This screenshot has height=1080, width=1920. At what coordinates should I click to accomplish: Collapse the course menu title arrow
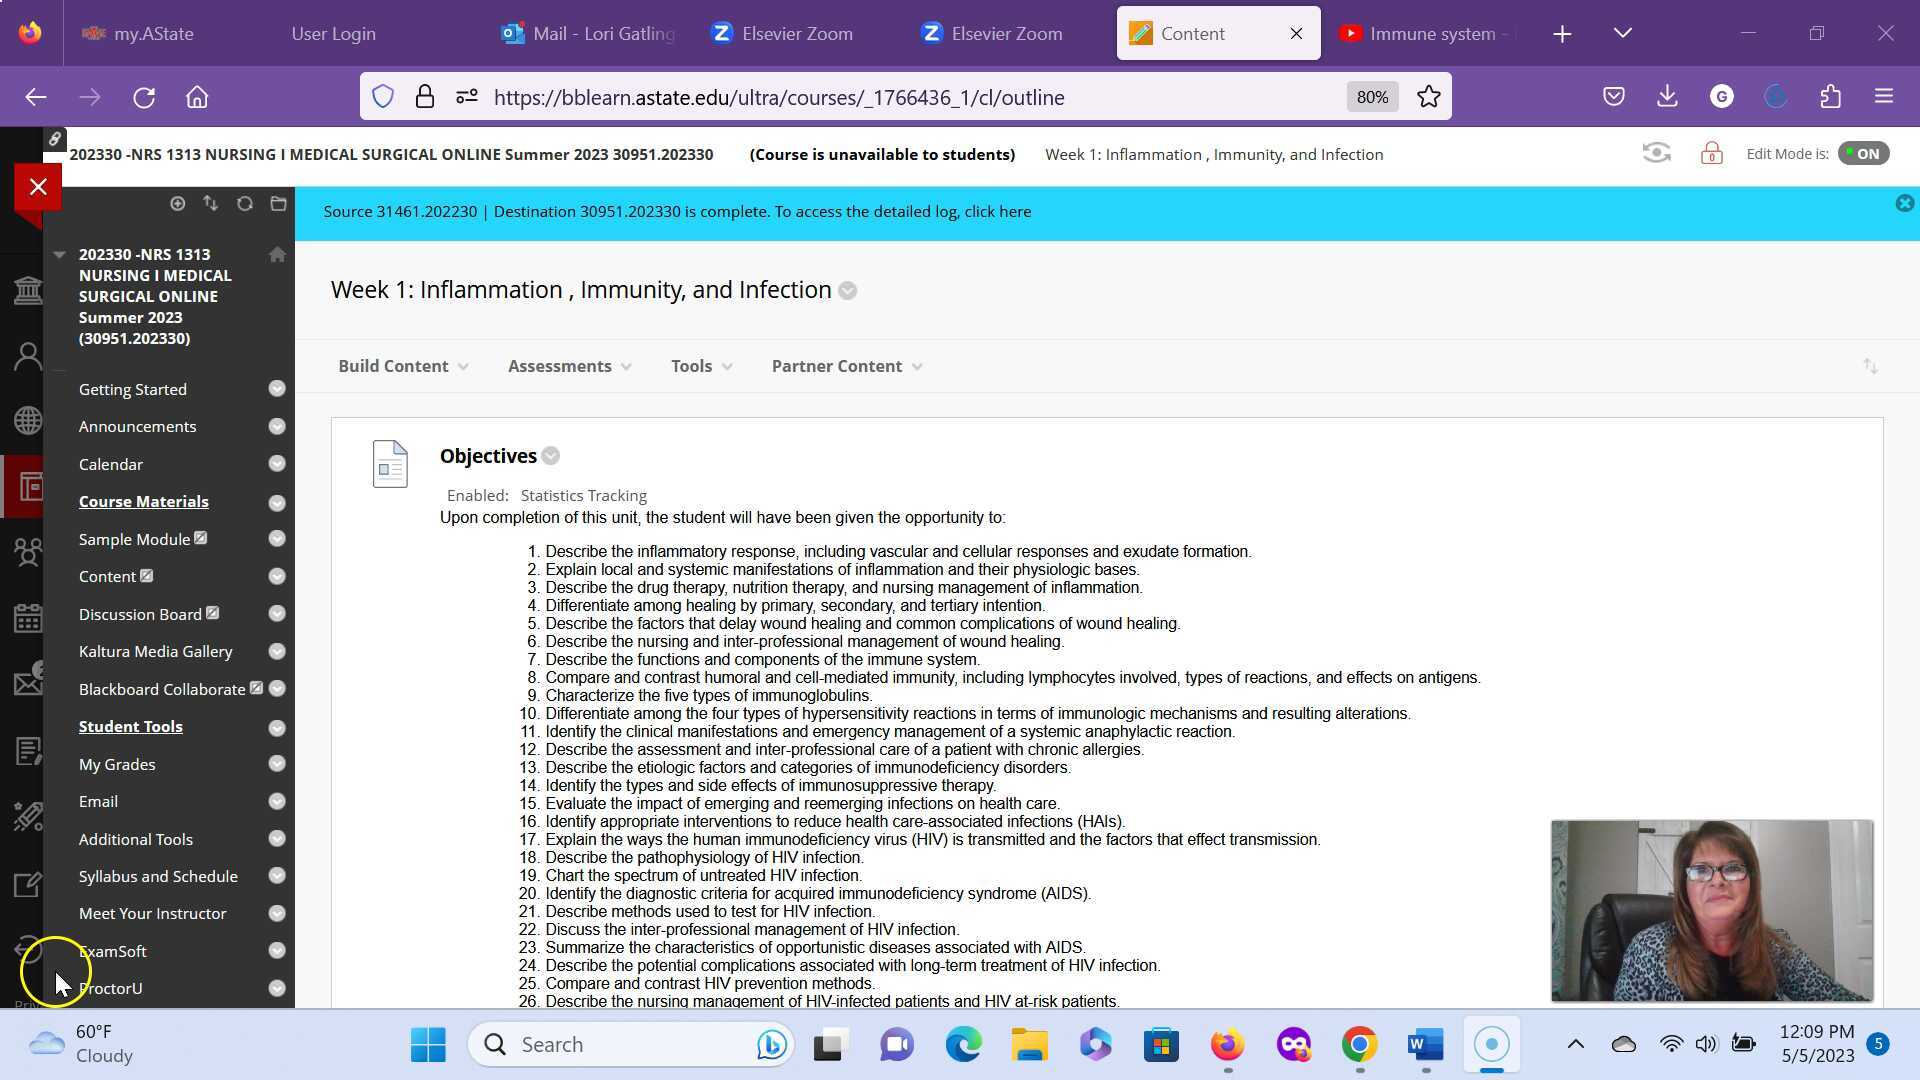pyautogui.click(x=59, y=255)
